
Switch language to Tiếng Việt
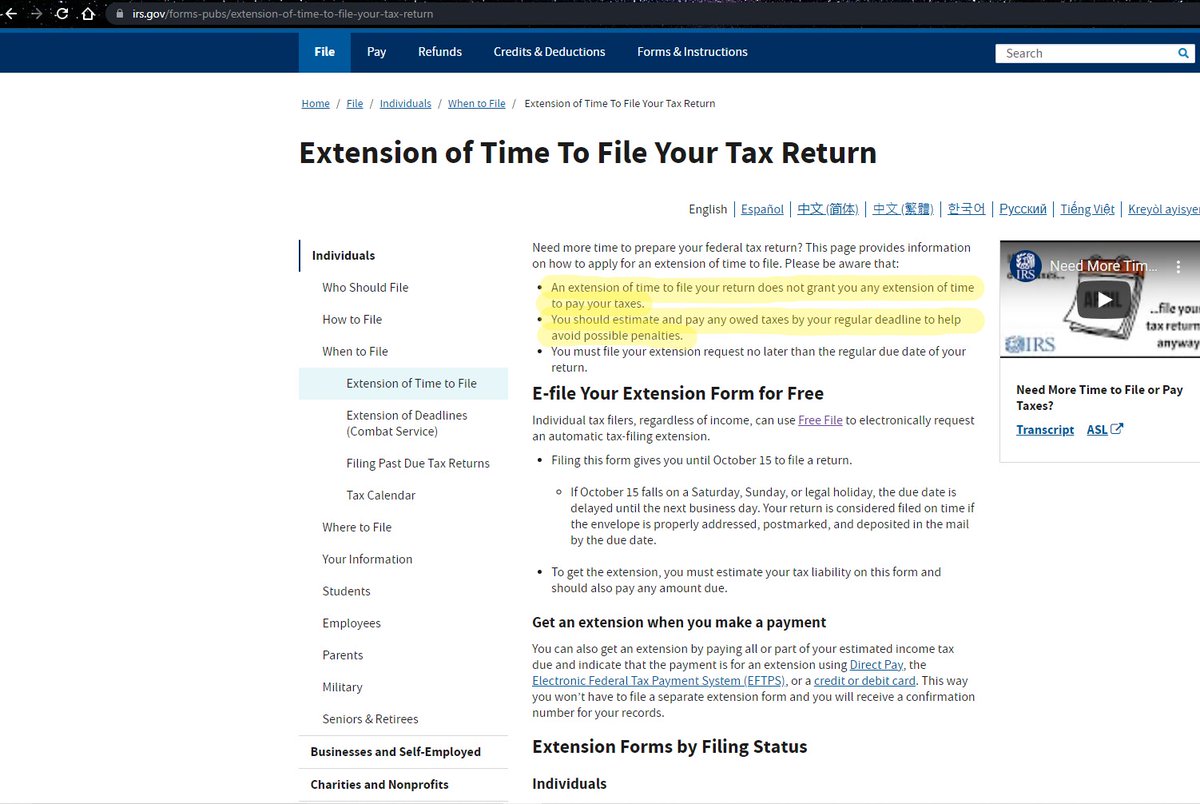tap(1087, 209)
